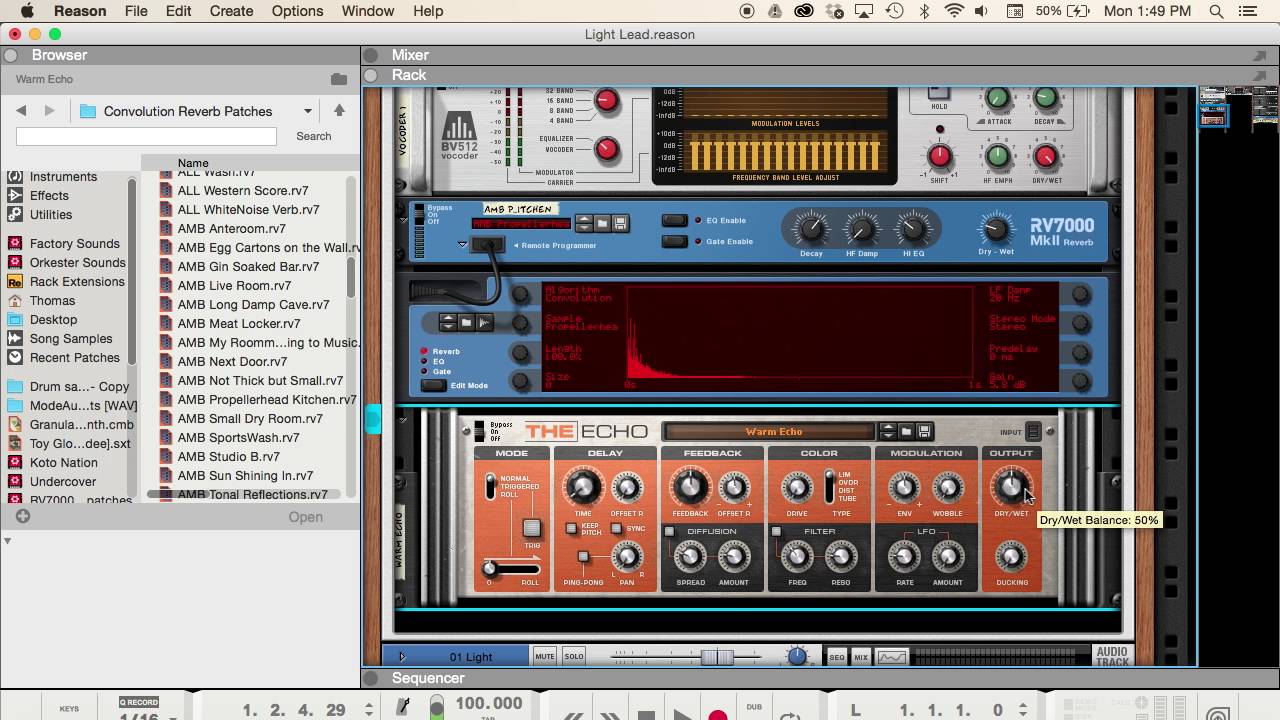The image size is (1280, 720).
Task: Click the Open button in Browser
Action: [306, 517]
